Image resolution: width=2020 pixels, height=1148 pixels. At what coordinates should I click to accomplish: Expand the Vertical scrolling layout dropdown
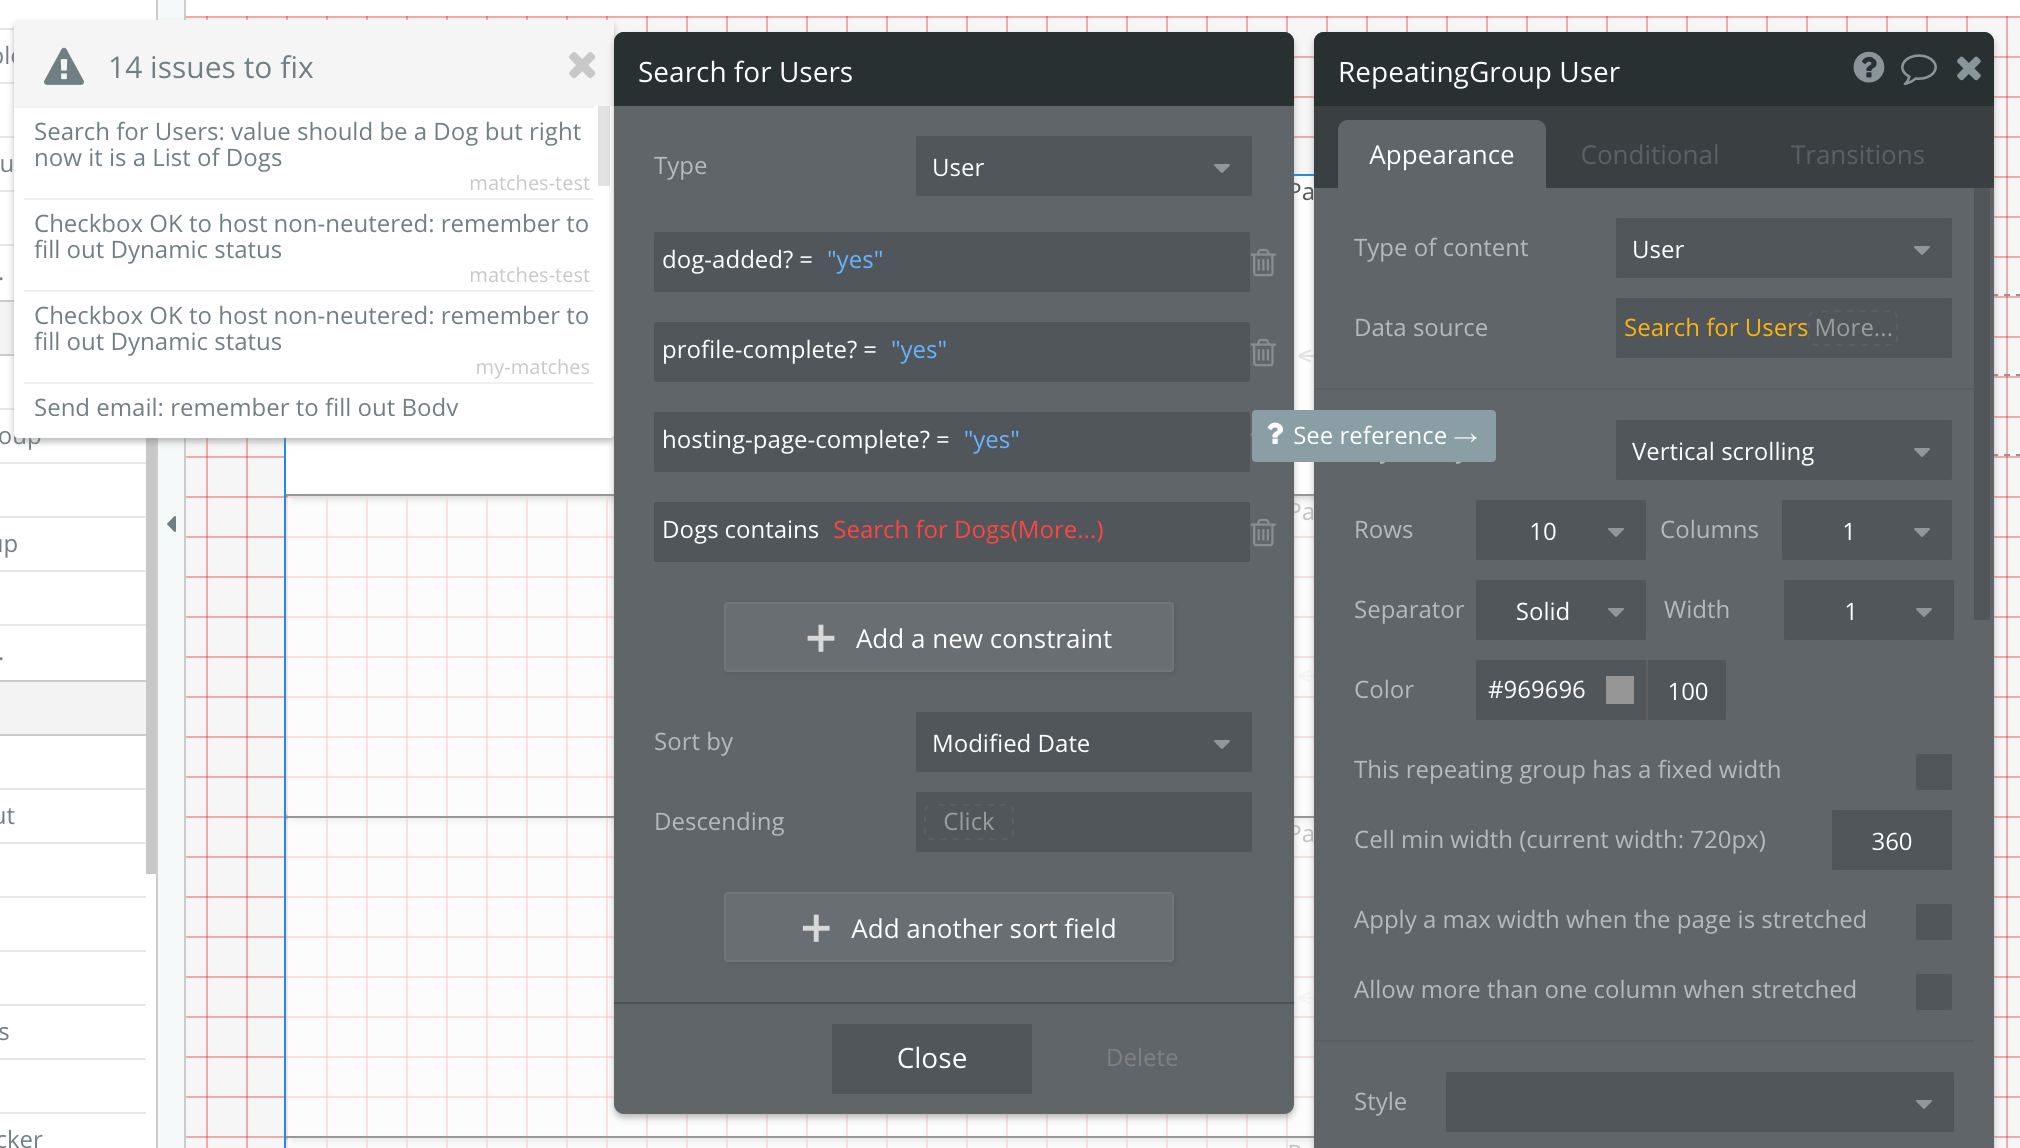(x=1783, y=451)
